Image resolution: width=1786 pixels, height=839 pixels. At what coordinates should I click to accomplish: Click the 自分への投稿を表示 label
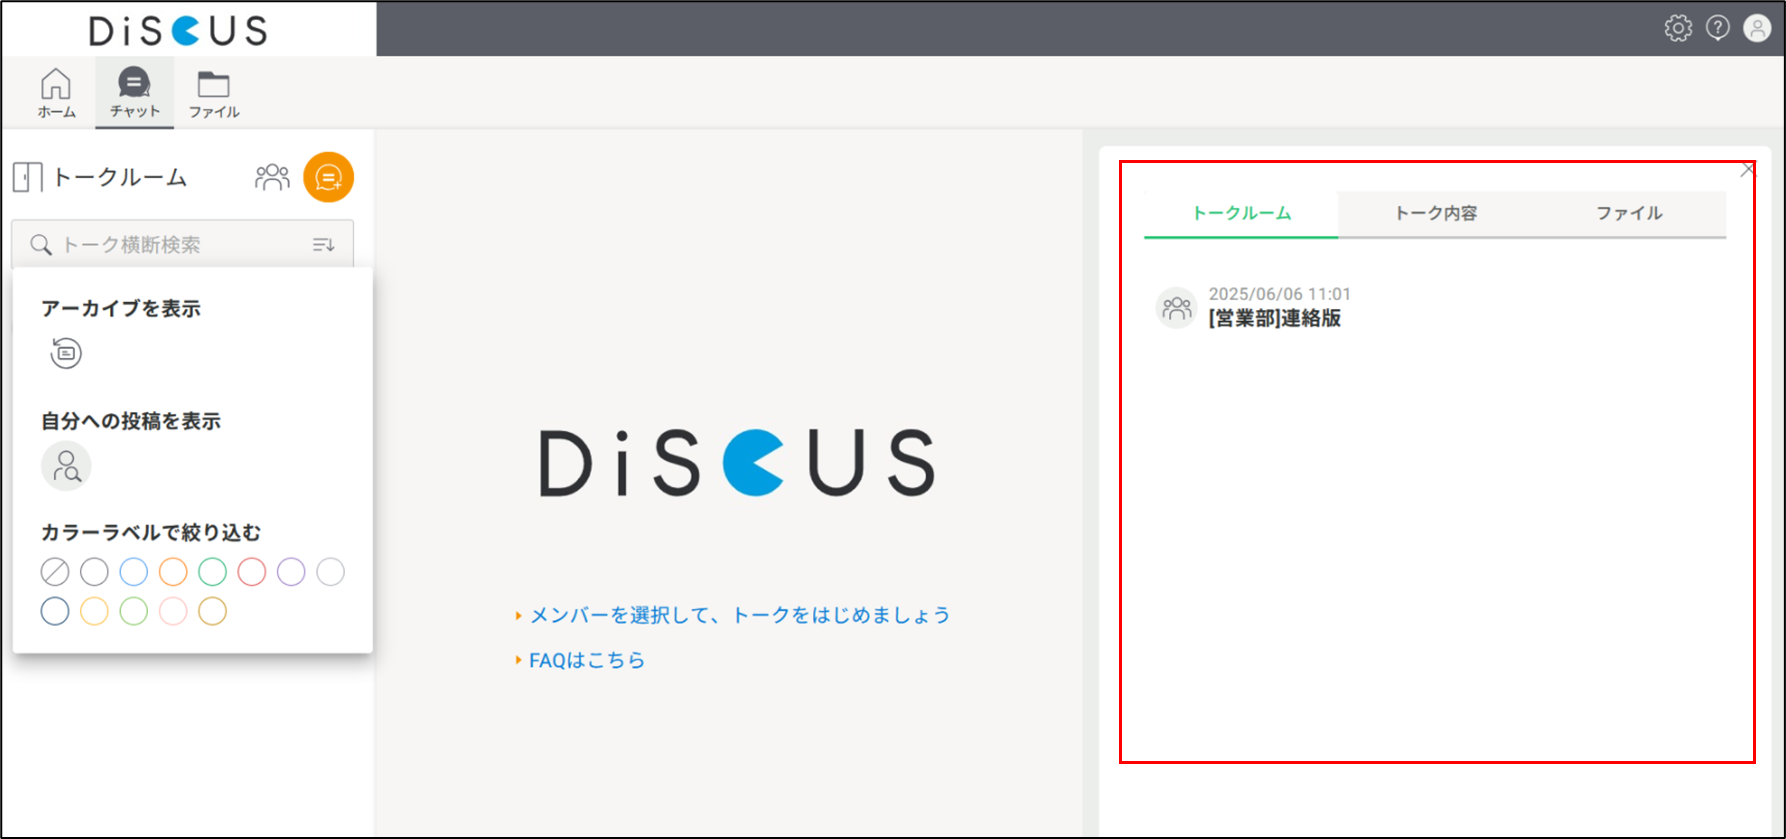click(x=130, y=421)
